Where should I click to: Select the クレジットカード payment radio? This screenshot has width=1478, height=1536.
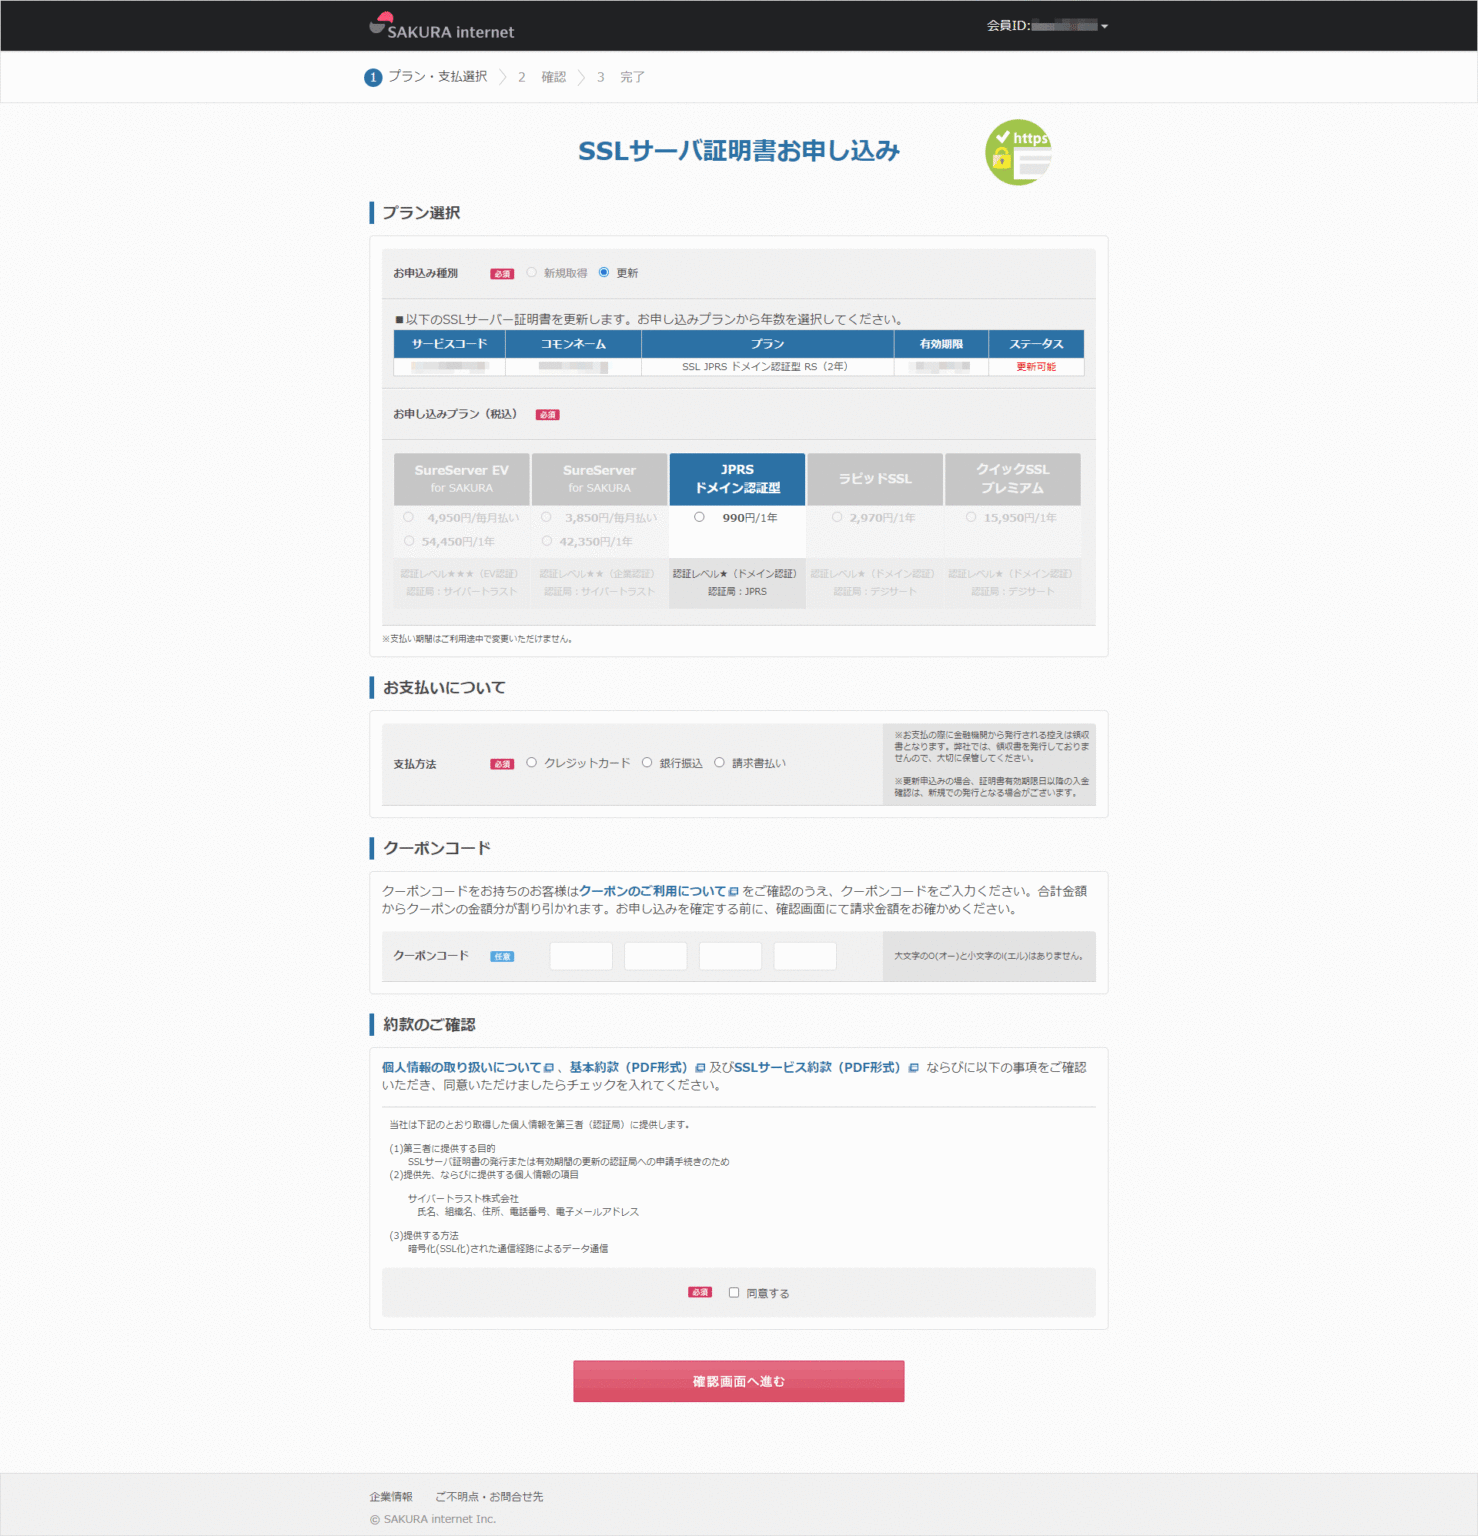click(x=531, y=762)
